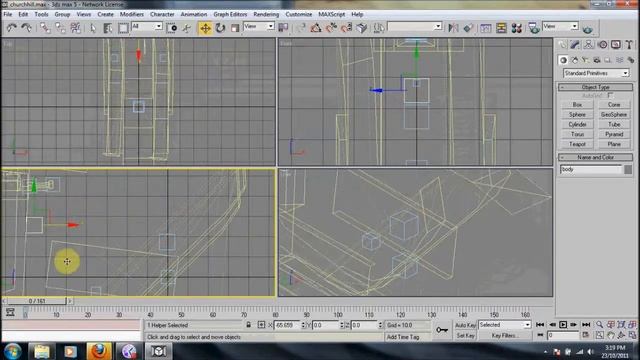Open the Modifiers menu
The height and width of the screenshot is (360, 640).
(131, 14)
